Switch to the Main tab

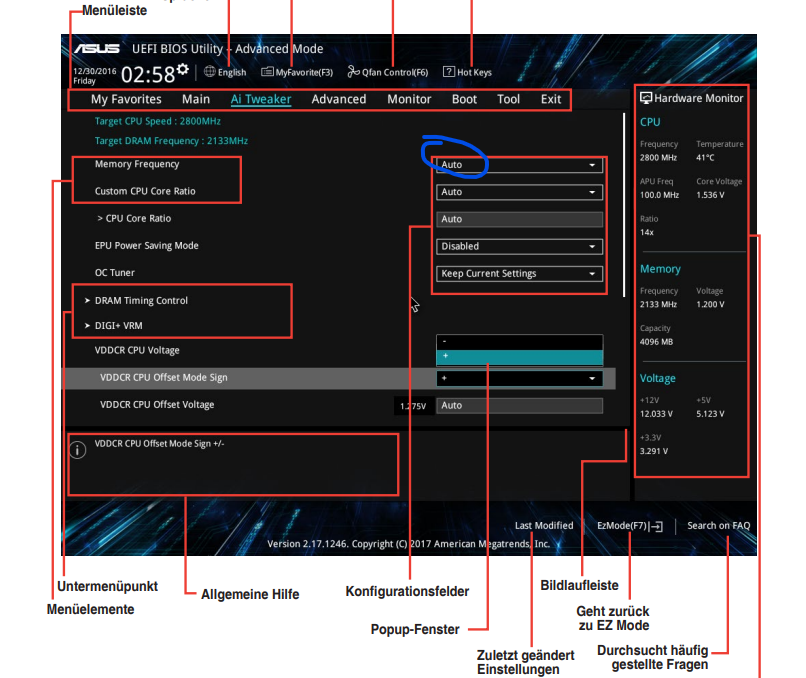pos(196,99)
